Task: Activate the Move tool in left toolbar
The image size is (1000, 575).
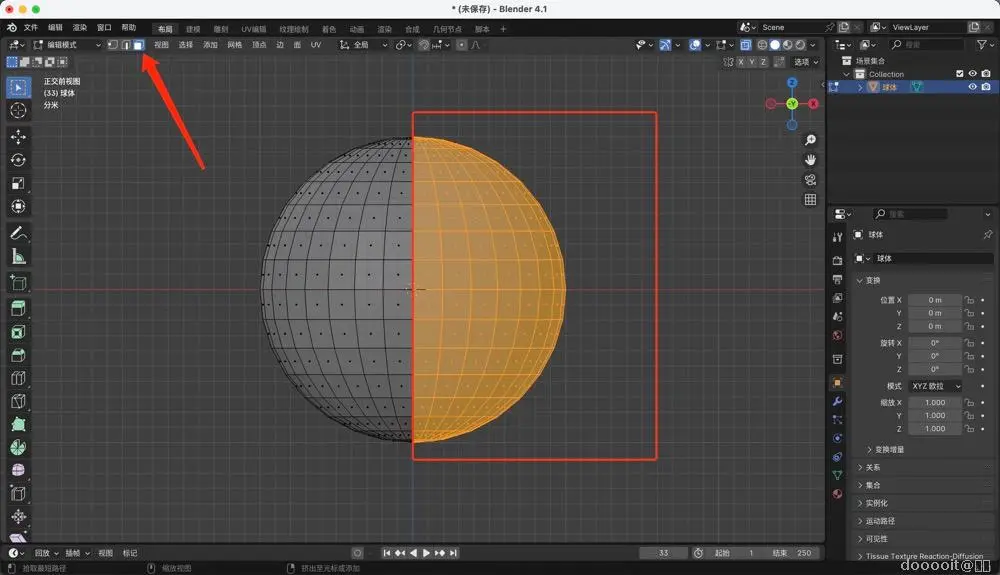Action: coord(18,136)
